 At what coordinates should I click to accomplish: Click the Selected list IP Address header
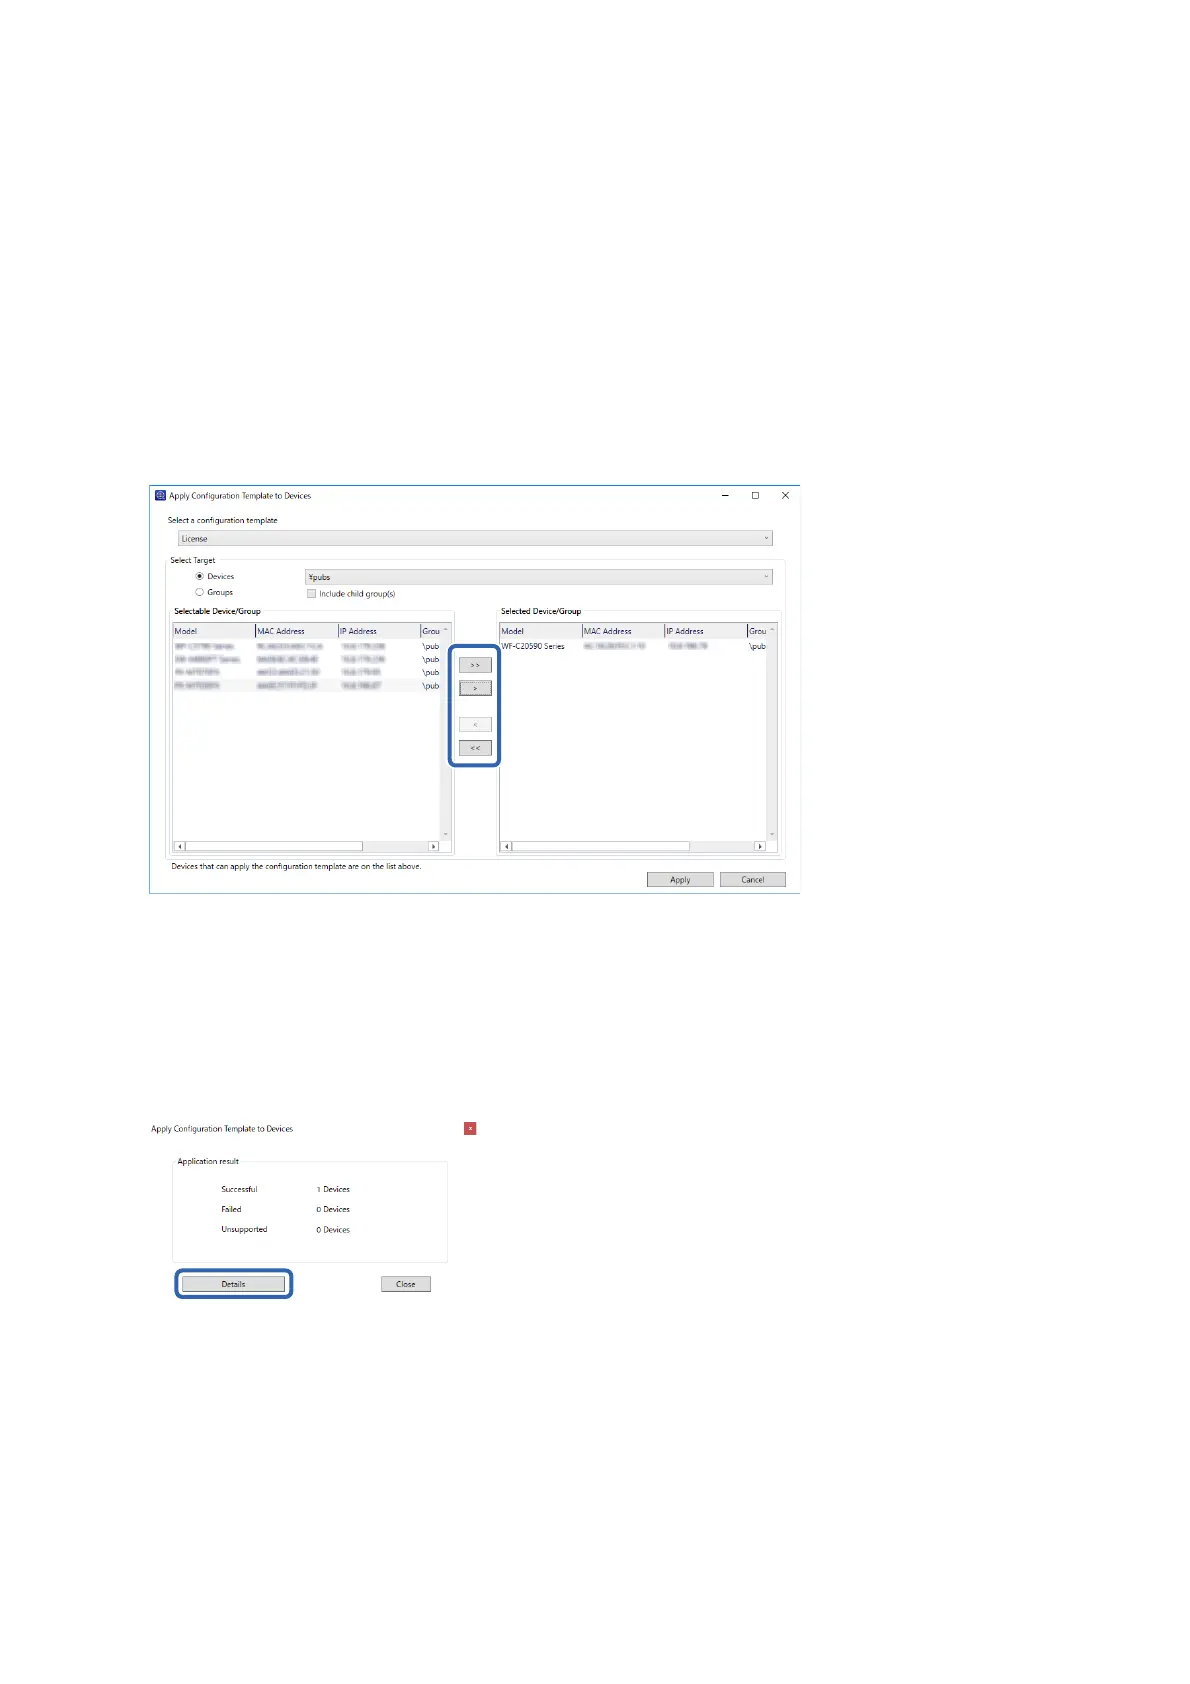(x=706, y=631)
